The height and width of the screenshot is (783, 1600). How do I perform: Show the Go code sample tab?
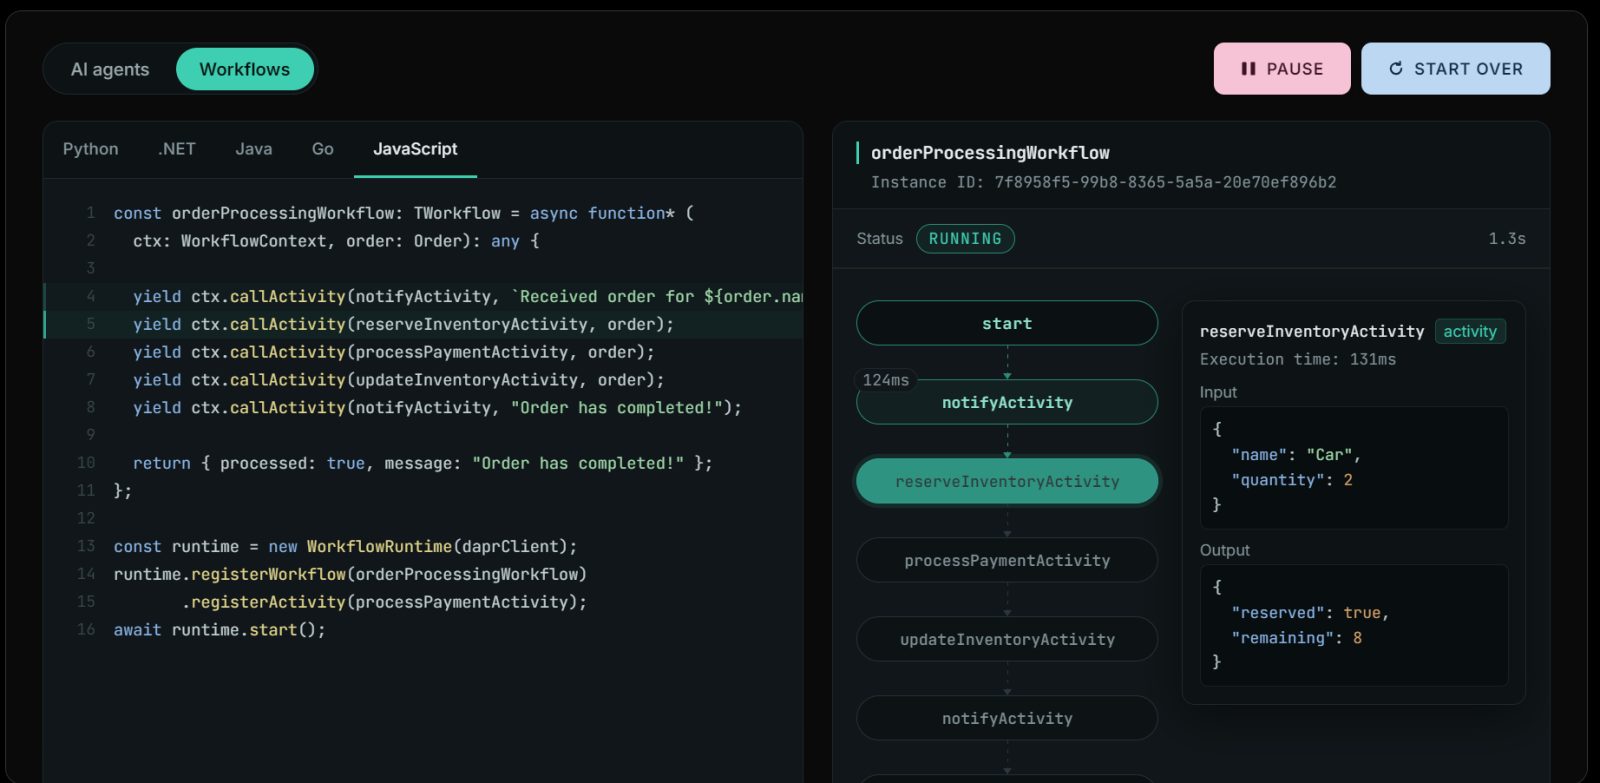tap(323, 149)
